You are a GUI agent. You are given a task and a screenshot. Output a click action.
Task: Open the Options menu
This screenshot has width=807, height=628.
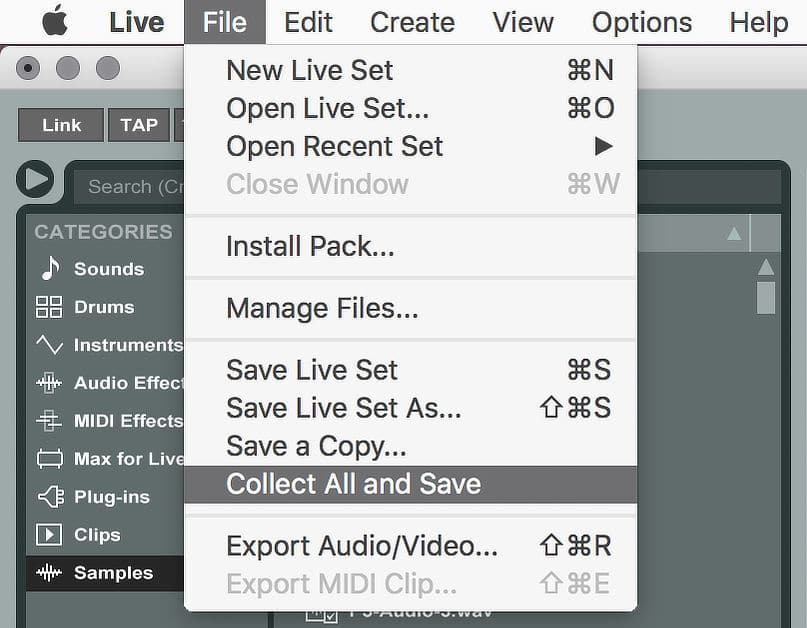pyautogui.click(x=642, y=22)
